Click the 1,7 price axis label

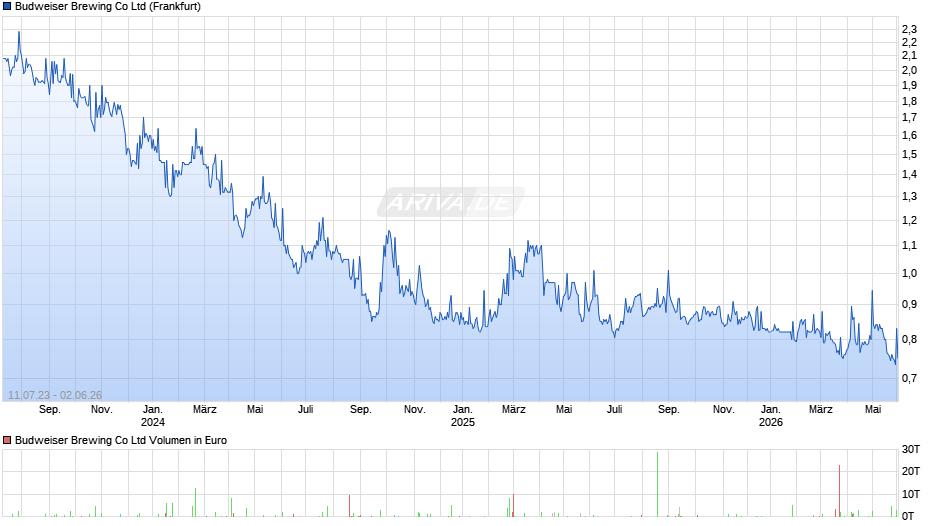(x=909, y=118)
